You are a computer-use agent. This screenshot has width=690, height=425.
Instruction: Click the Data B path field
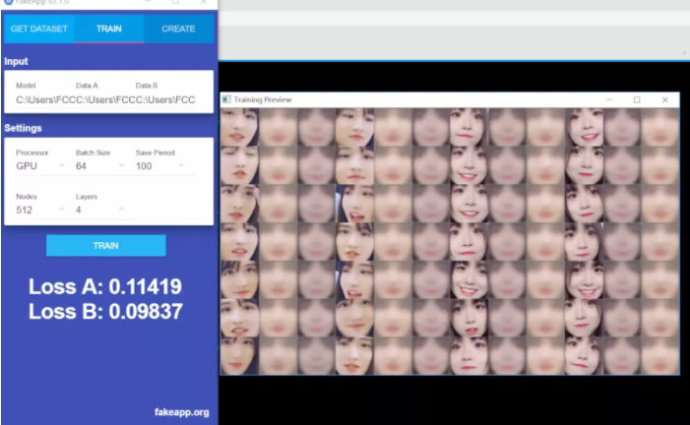coord(165,99)
